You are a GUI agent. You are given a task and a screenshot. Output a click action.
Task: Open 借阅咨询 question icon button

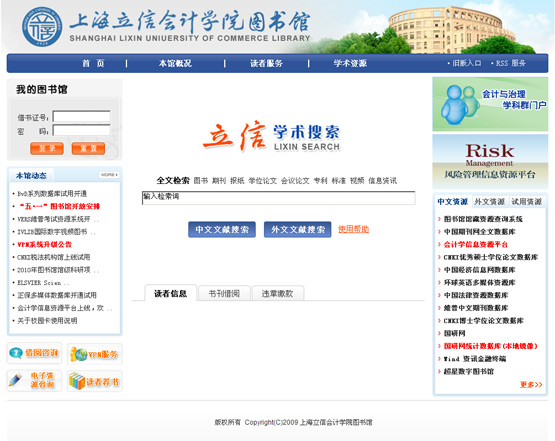[x=34, y=353]
